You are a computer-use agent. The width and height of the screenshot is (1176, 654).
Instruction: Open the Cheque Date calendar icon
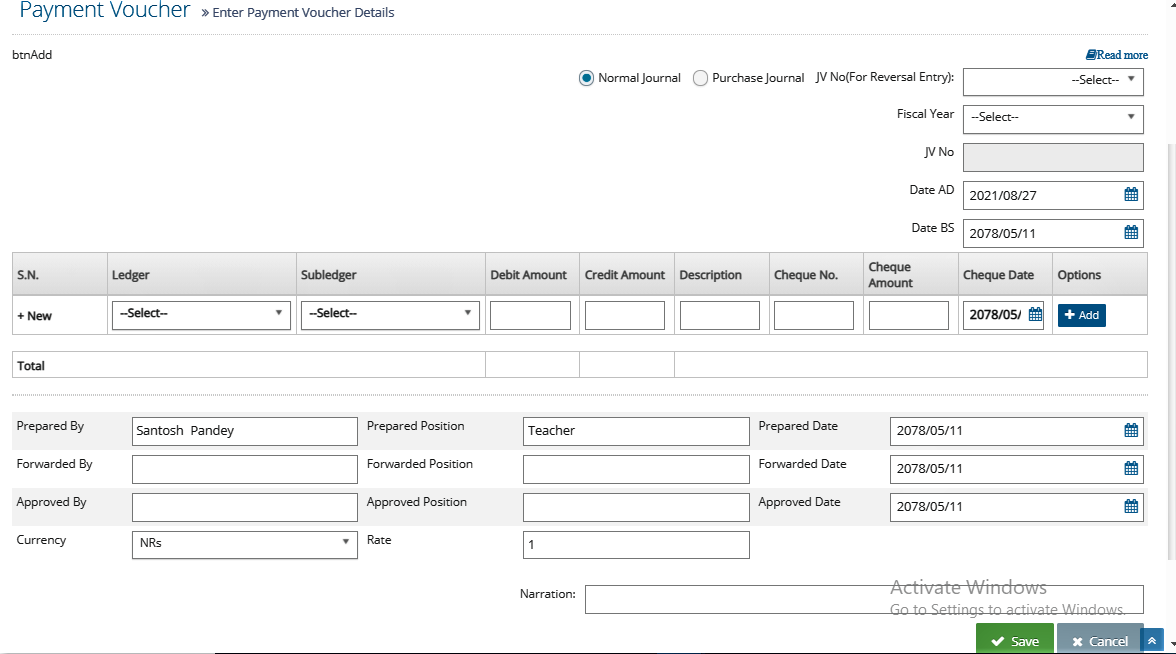coord(1035,314)
